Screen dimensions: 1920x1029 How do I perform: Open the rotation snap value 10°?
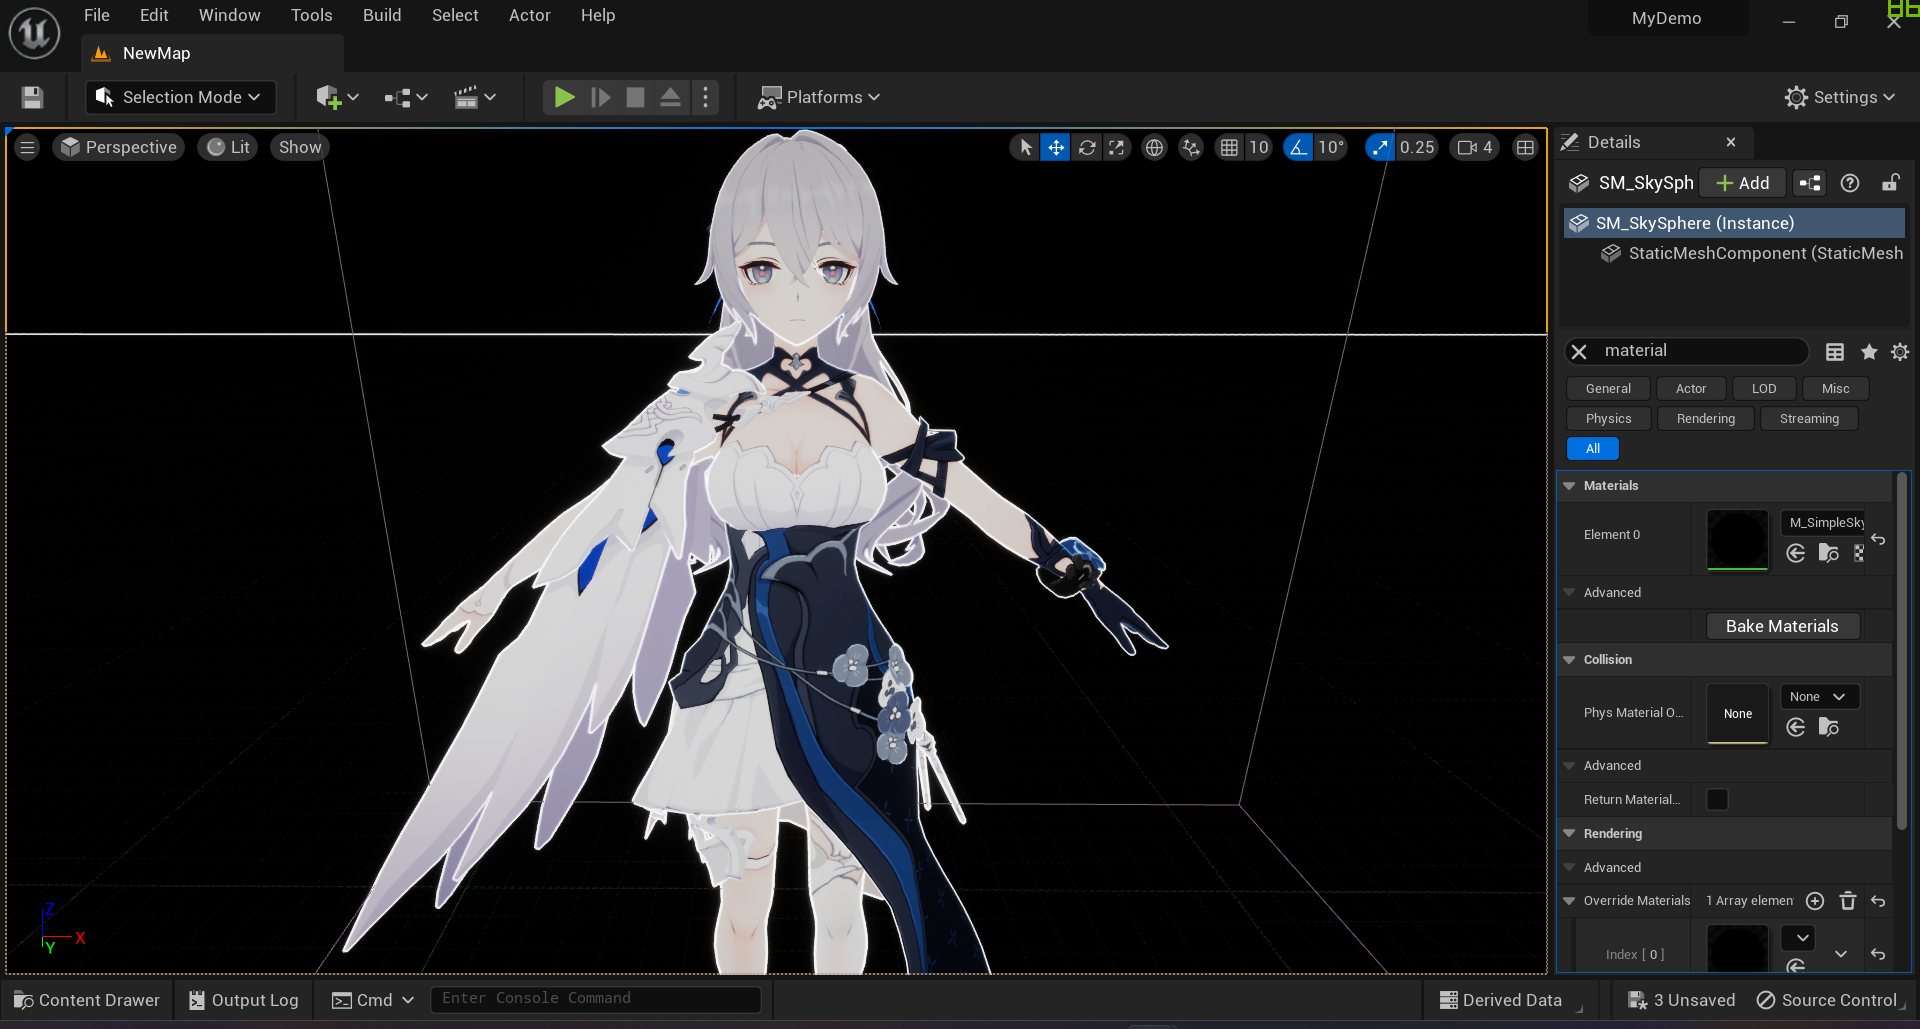point(1331,147)
